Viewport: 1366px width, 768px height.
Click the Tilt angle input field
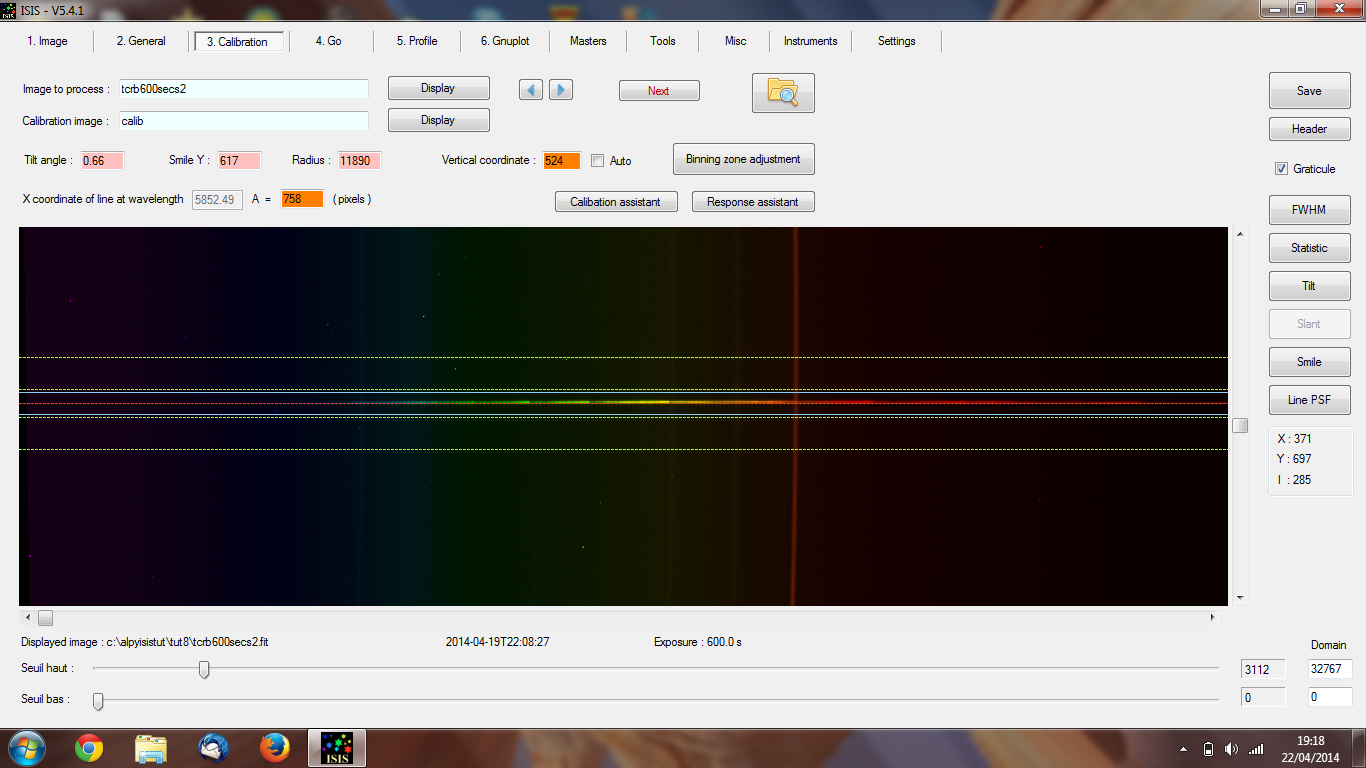click(x=102, y=161)
